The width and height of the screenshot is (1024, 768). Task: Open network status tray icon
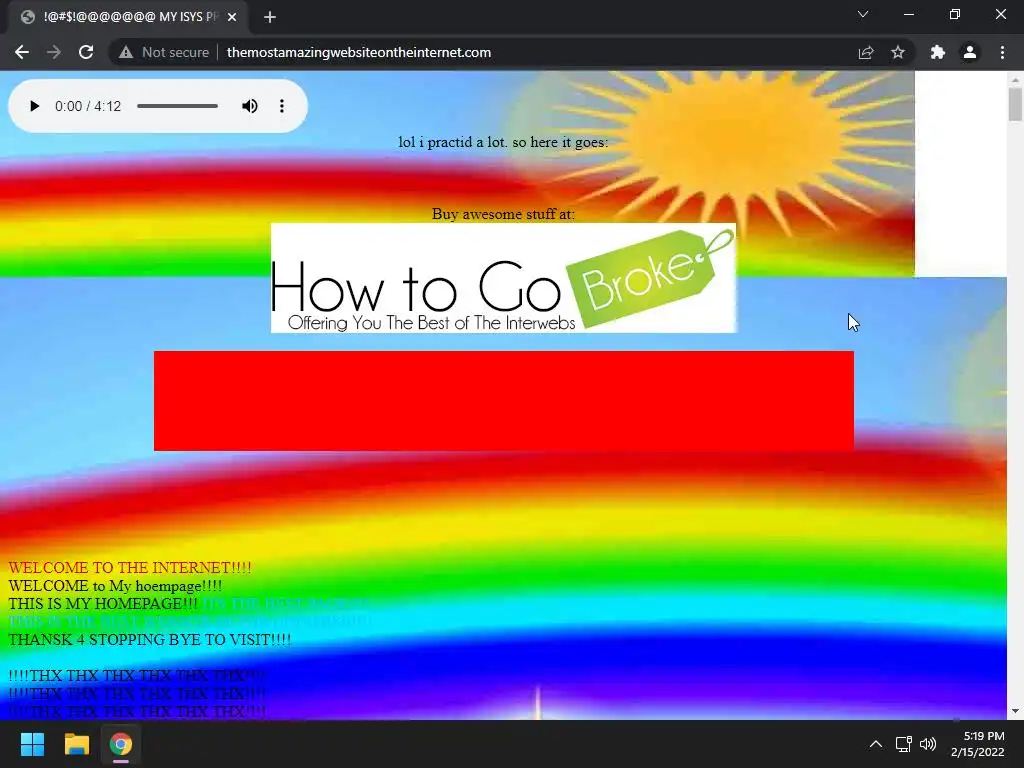click(x=904, y=744)
